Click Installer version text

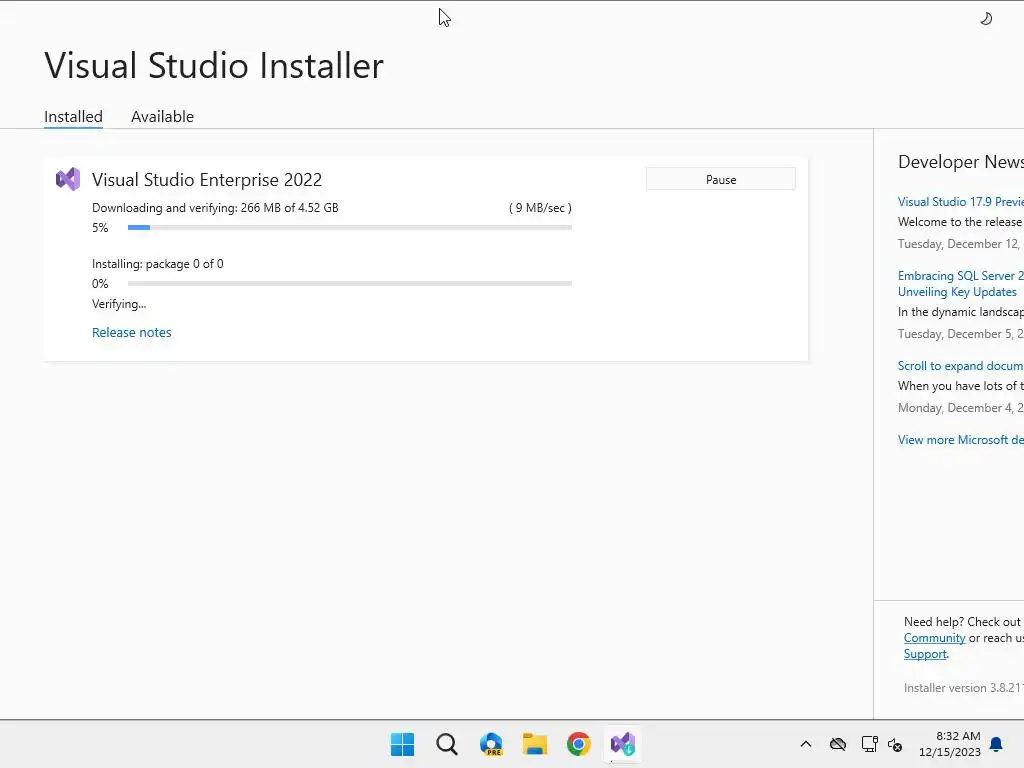point(964,688)
